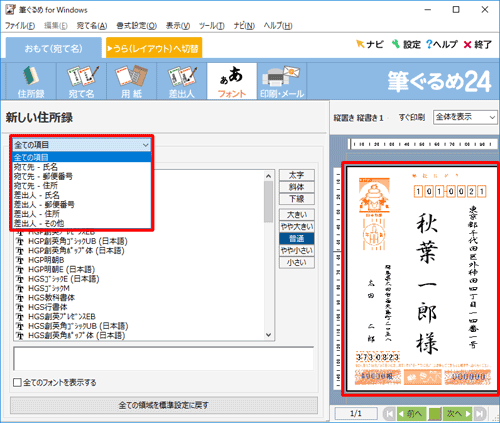Click the 1/1 page number field

356,414
